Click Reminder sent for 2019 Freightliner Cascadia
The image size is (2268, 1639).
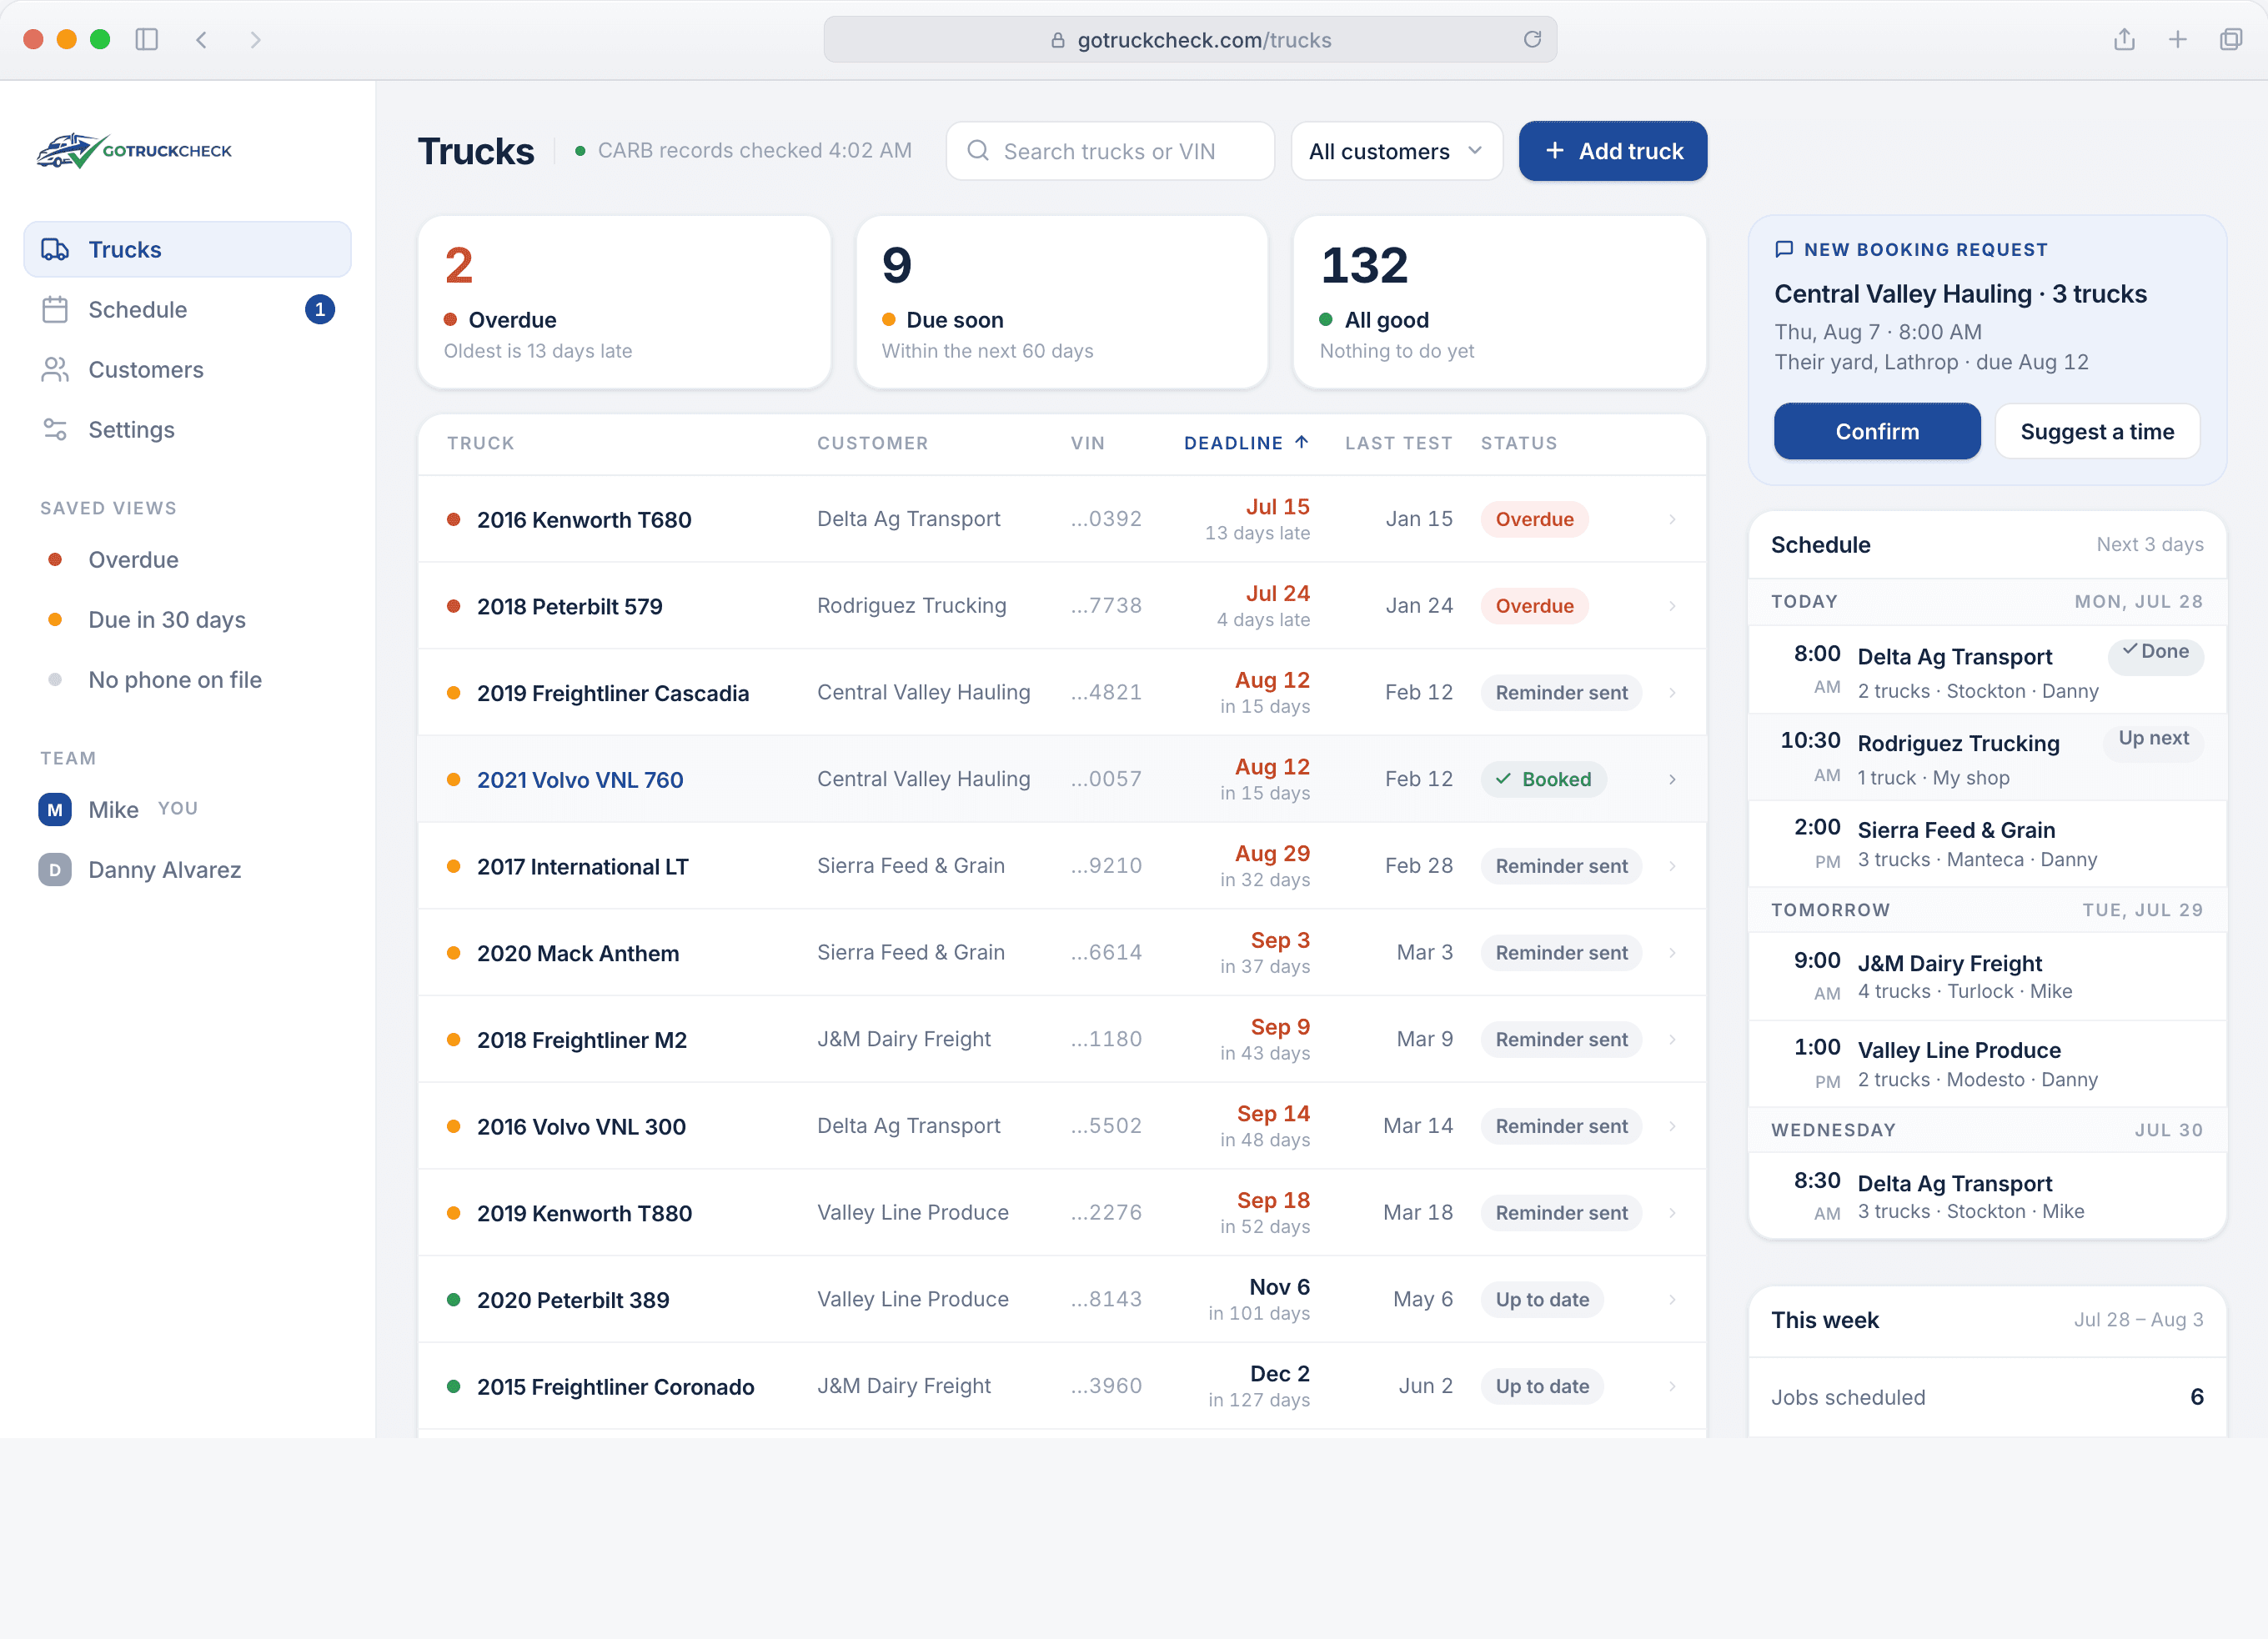(1561, 693)
